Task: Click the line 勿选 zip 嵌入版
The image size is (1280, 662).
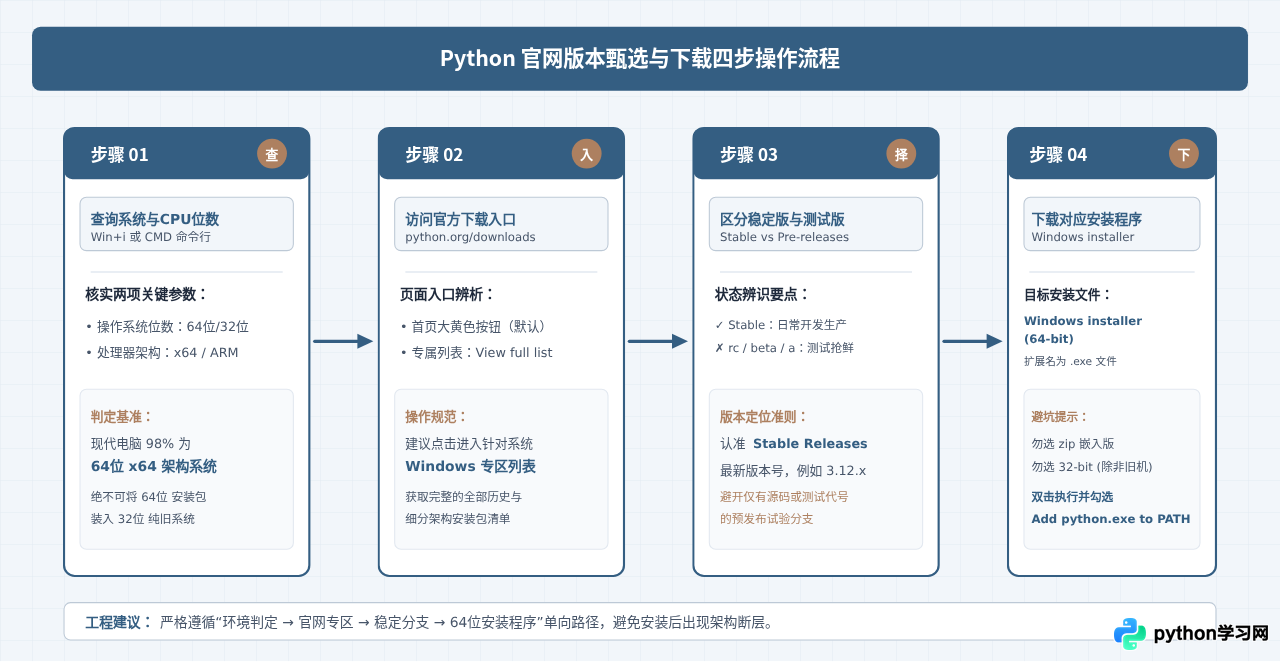Action: coord(1073,443)
